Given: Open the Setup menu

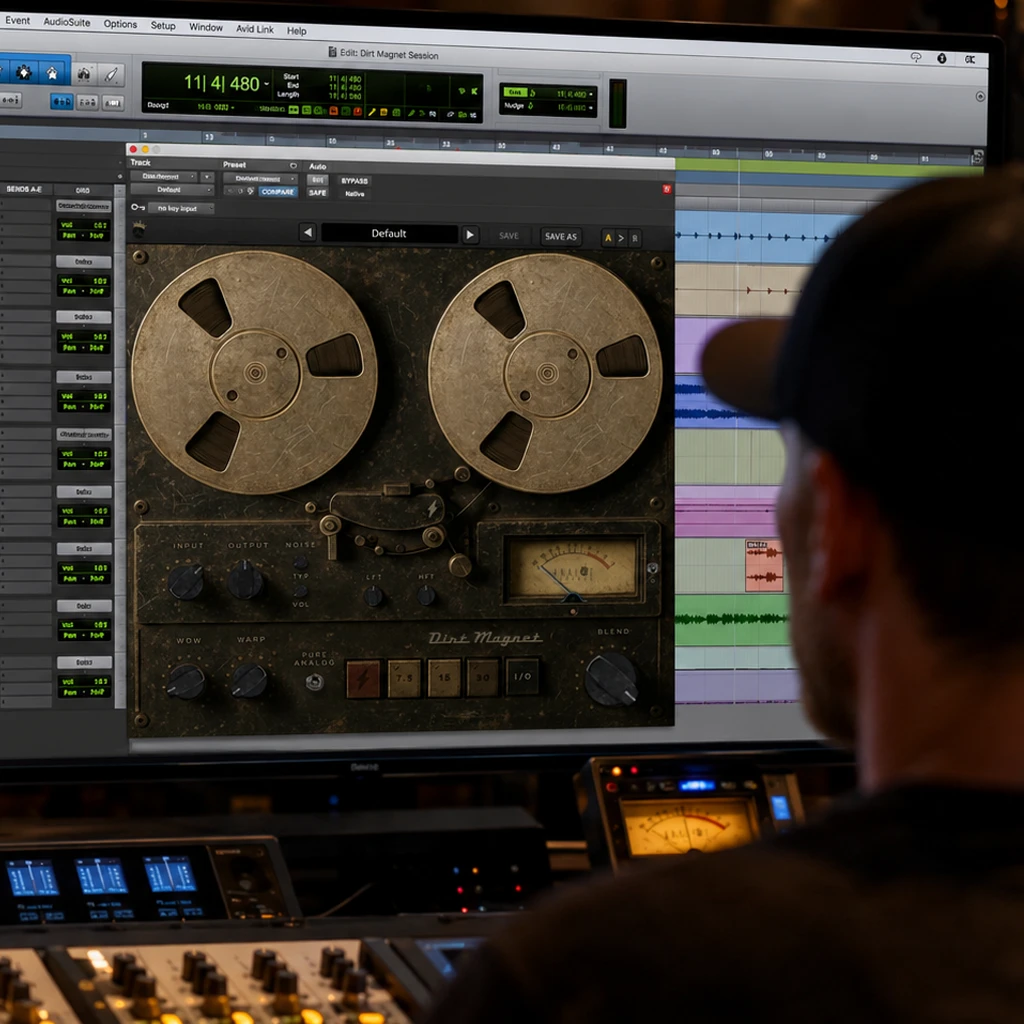Looking at the screenshot, I should tap(163, 25).
